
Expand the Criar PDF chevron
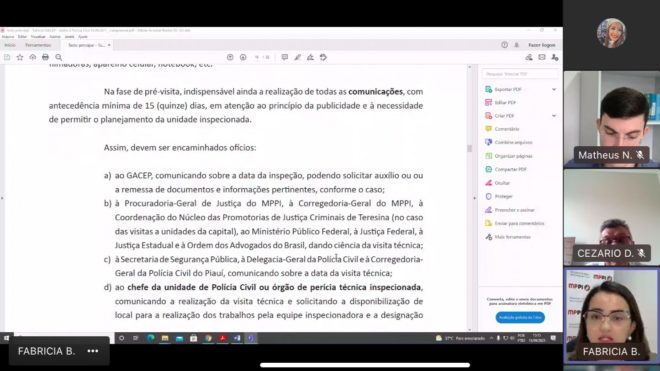click(554, 116)
